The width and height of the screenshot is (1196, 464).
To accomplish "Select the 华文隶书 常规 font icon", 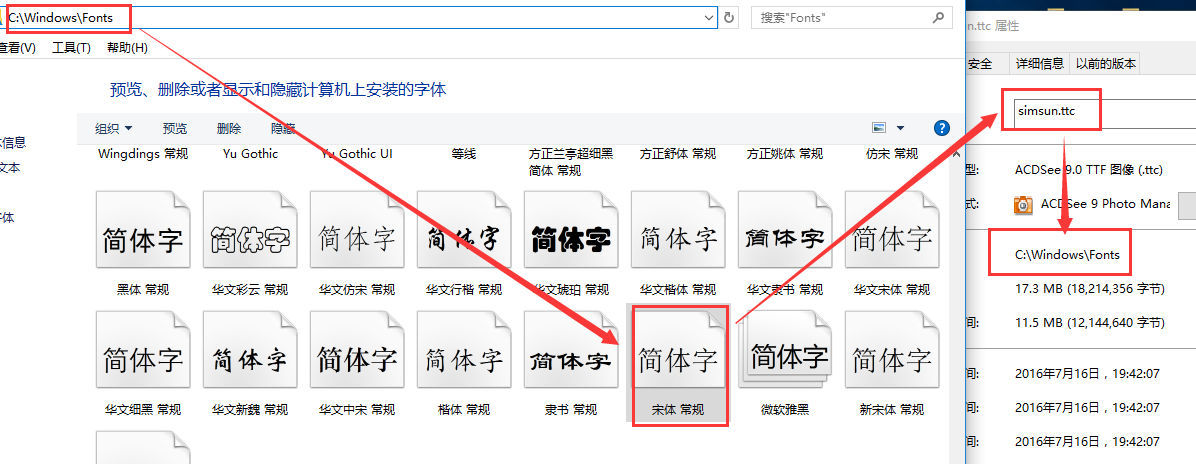I will pyautogui.click(x=785, y=229).
